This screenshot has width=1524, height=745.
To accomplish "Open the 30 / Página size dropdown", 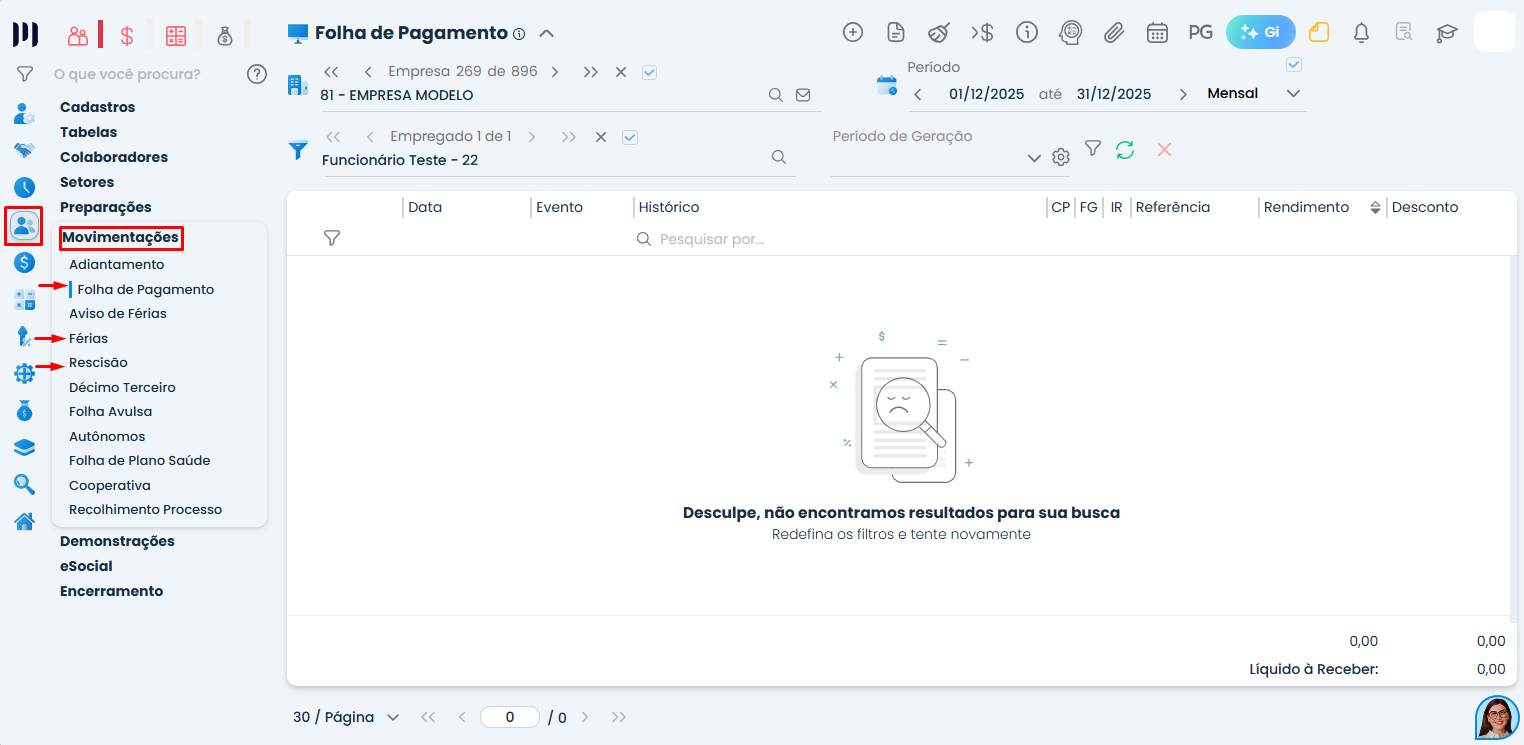I will point(346,717).
